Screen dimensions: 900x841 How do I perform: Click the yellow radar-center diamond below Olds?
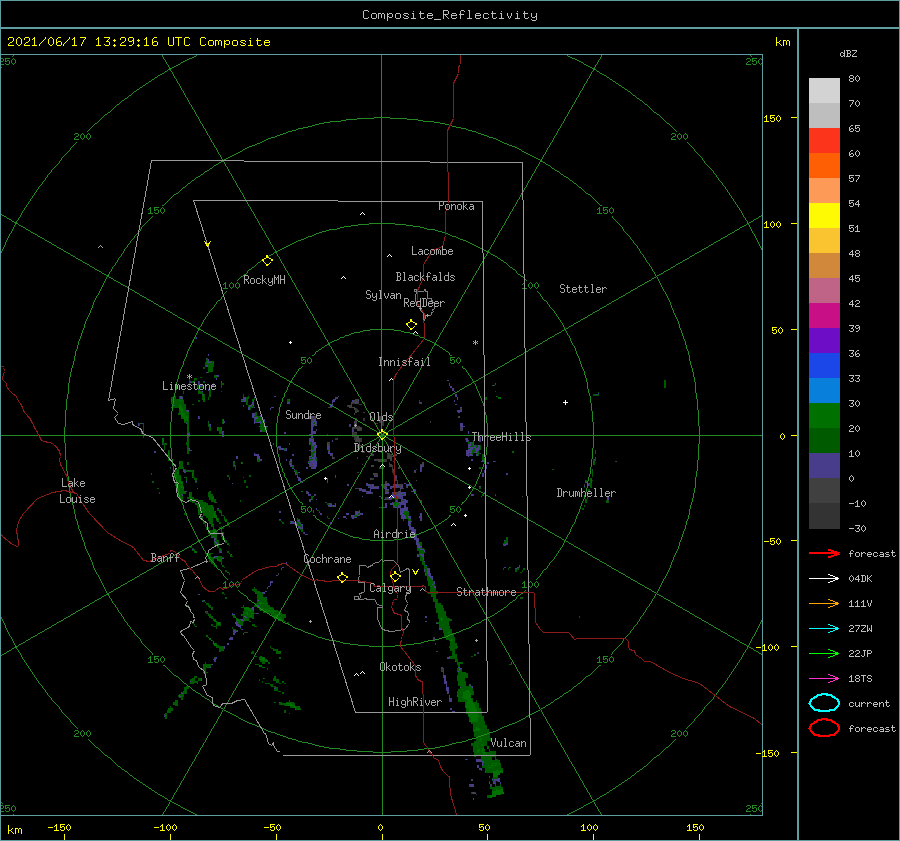382,435
